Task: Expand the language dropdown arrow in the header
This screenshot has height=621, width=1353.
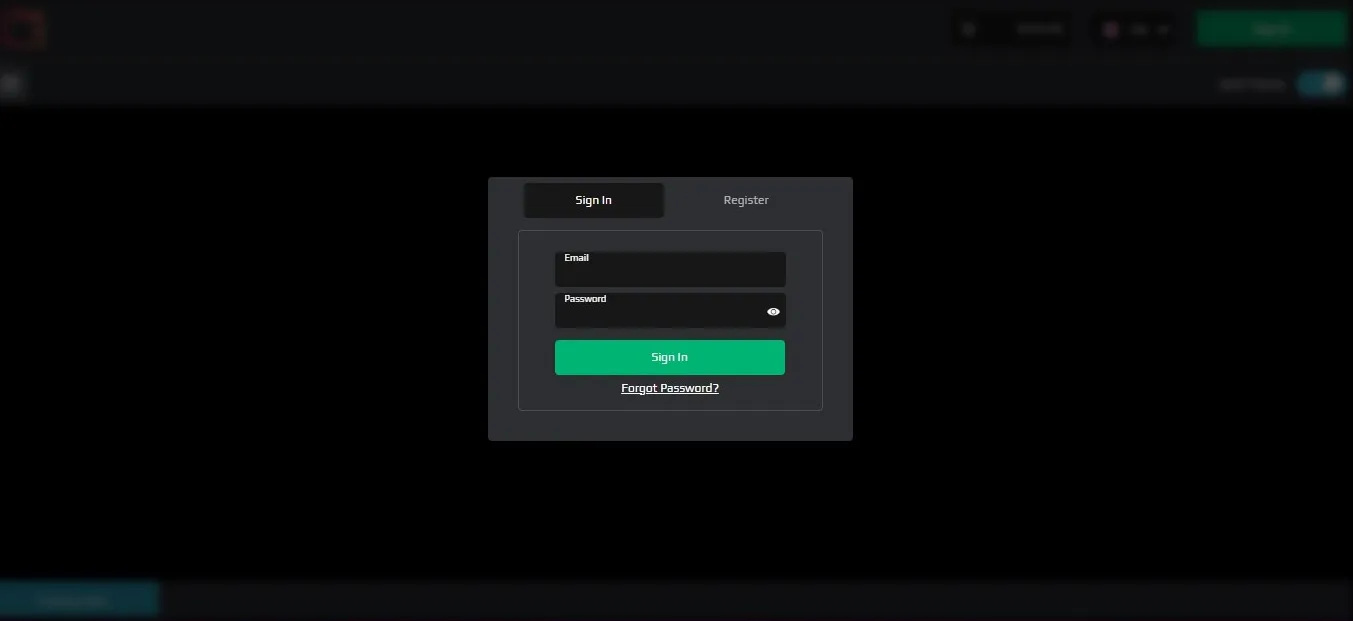Action: [x=1163, y=29]
